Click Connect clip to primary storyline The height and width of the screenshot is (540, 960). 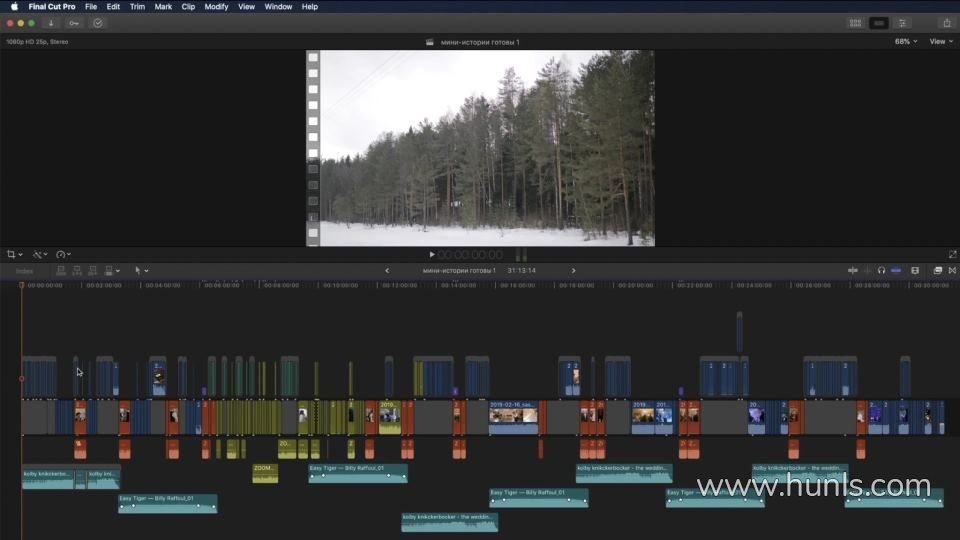click(x=61, y=271)
